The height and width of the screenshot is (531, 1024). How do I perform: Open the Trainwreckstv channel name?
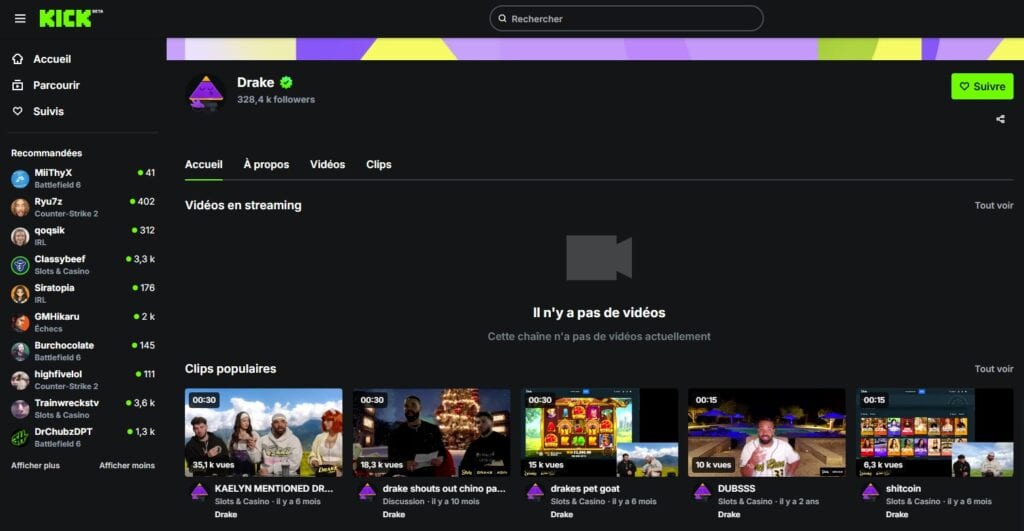tap(67, 402)
